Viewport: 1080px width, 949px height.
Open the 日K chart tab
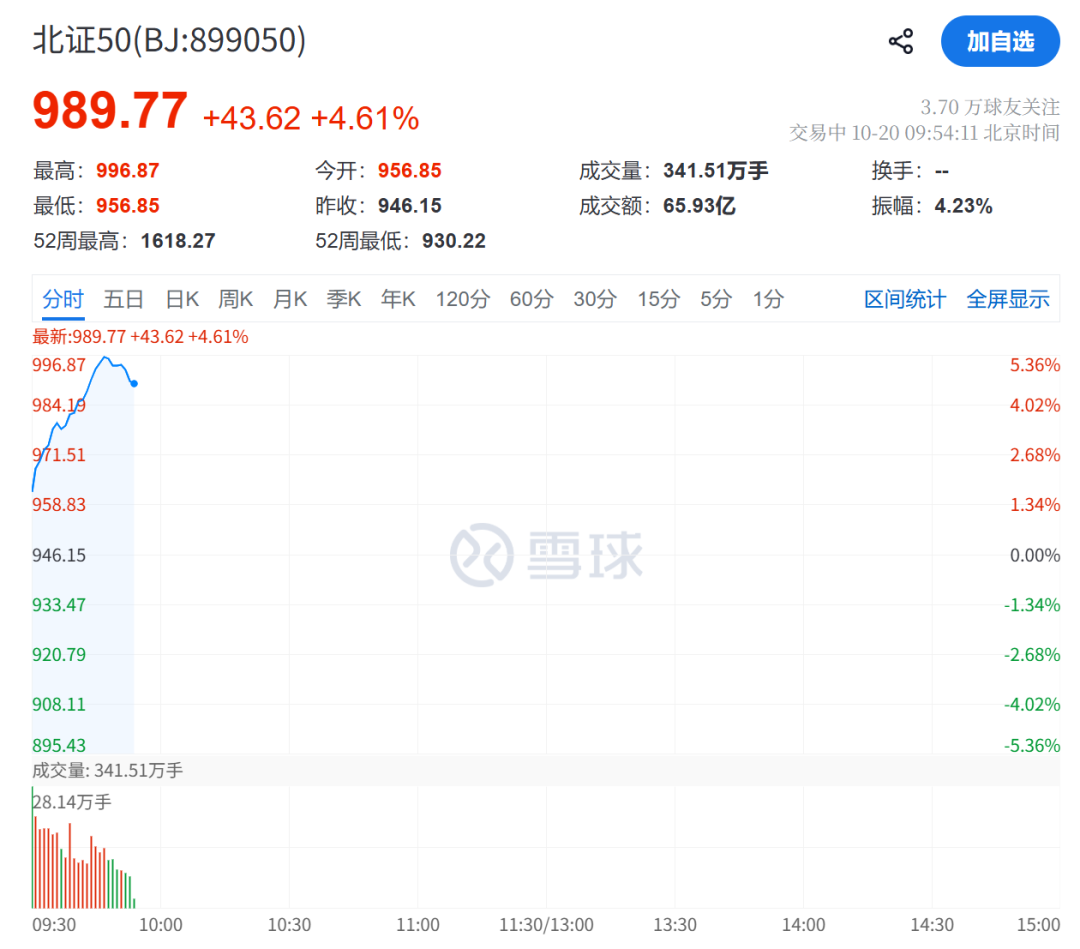click(x=183, y=299)
